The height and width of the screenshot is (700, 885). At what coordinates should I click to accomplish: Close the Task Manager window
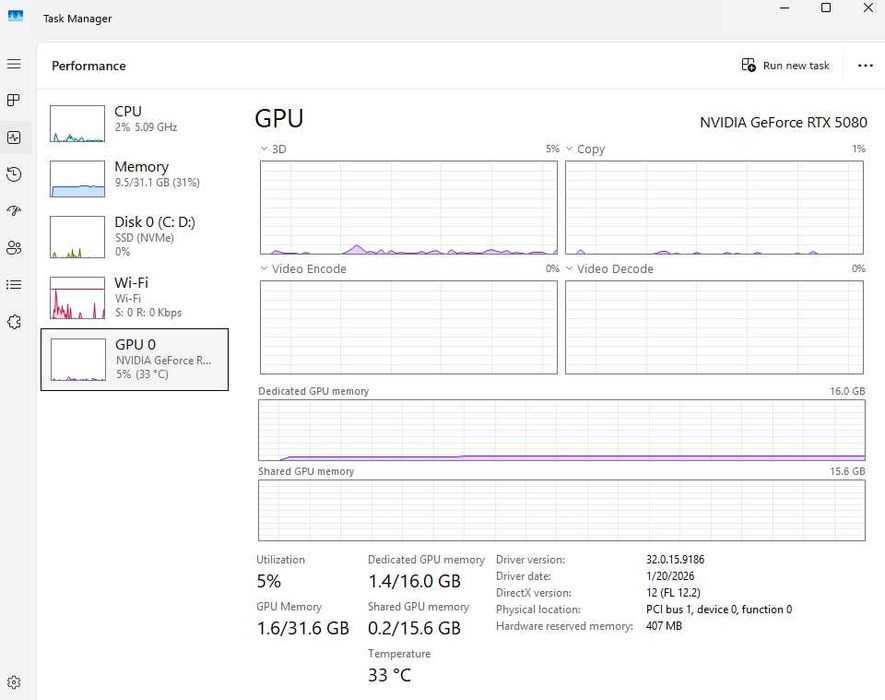tap(868, 8)
